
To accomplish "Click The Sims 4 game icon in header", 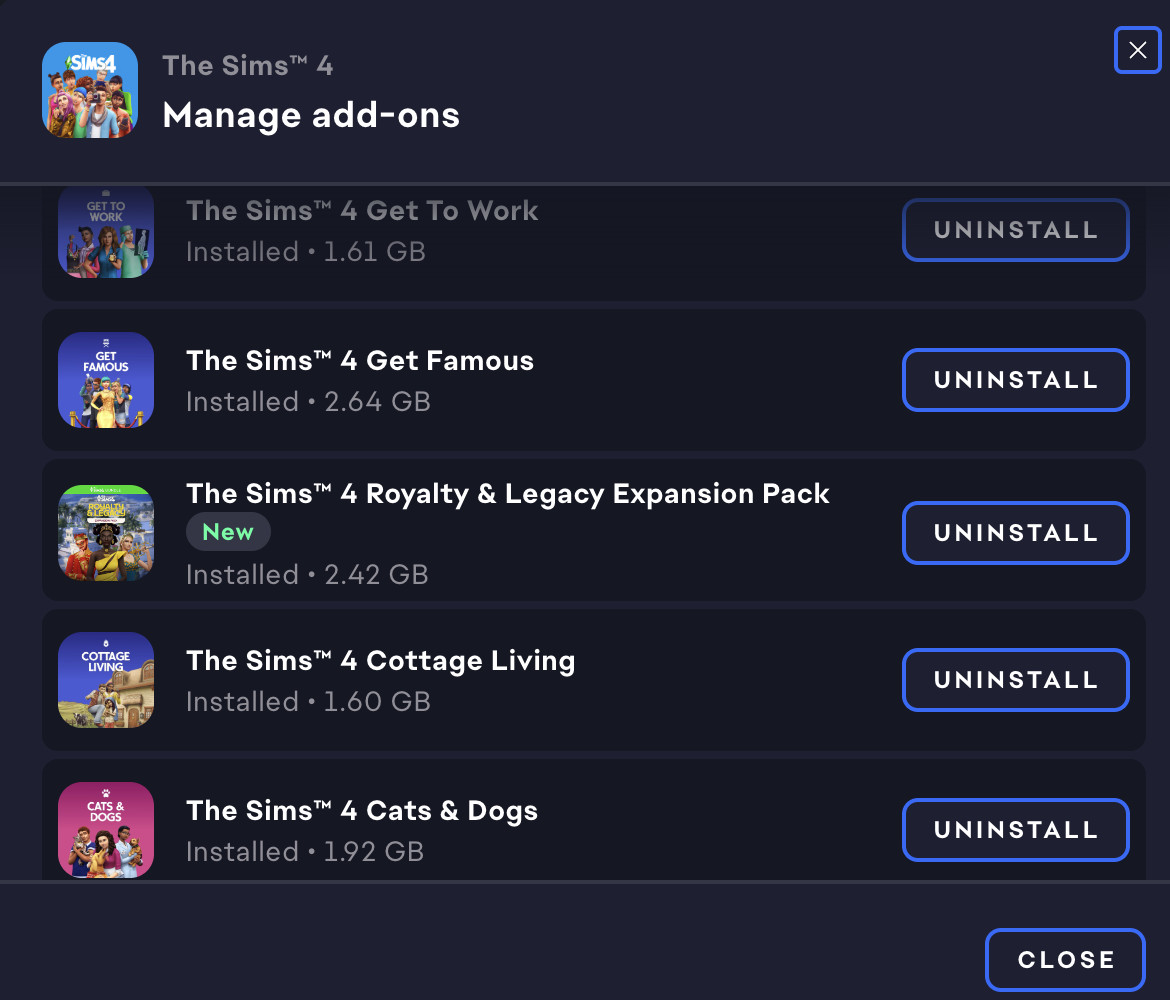I will (x=90, y=90).
